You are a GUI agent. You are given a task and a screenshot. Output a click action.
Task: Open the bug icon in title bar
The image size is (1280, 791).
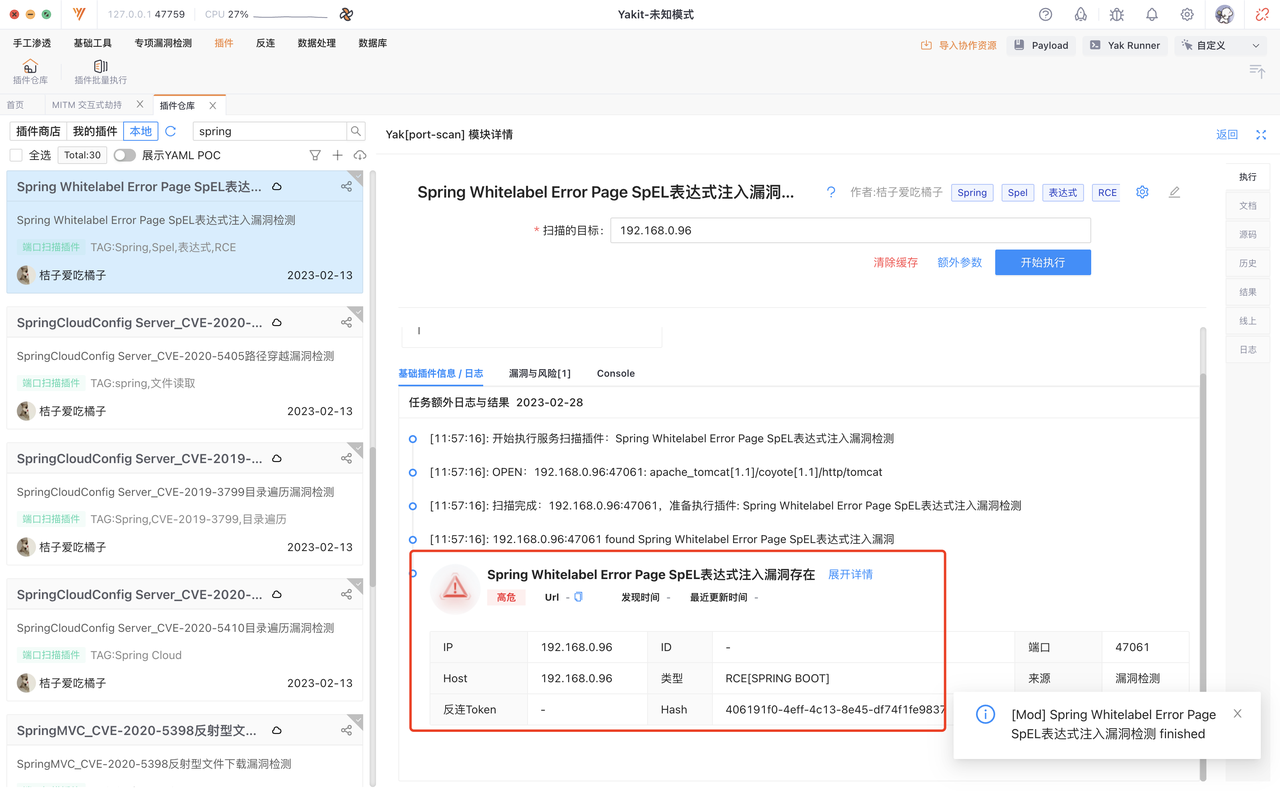pyautogui.click(x=1116, y=15)
